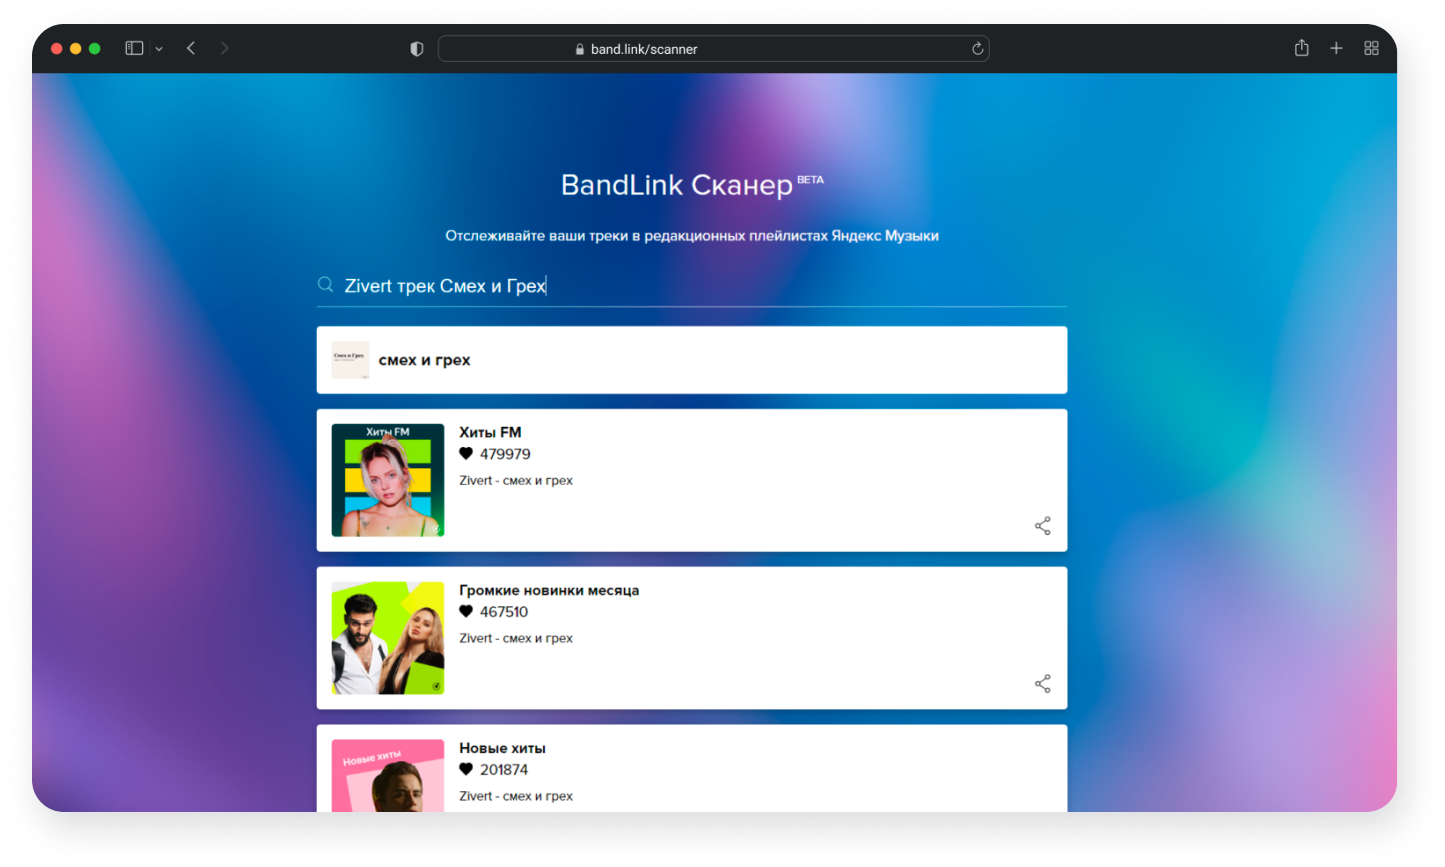Viewport: 1445px width, 867px height.
Task: Toggle the Safari sidebar
Action: pyautogui.click(x=134, y=48)
